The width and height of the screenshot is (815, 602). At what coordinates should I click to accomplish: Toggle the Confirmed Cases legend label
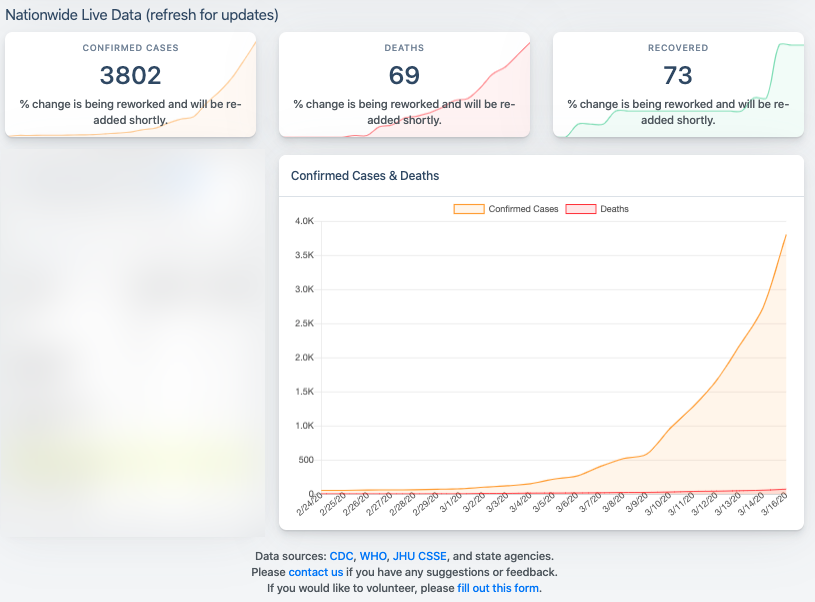pos(523,209)
